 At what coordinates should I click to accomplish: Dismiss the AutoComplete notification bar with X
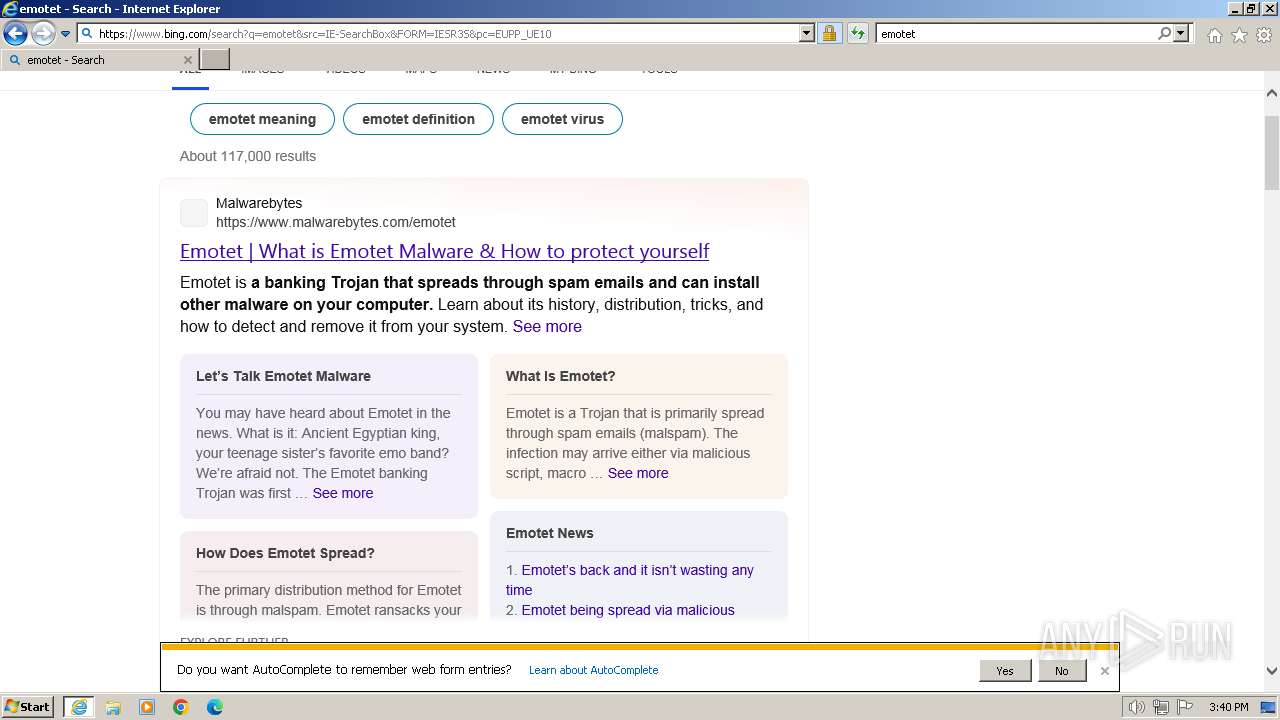[1105, 671]
